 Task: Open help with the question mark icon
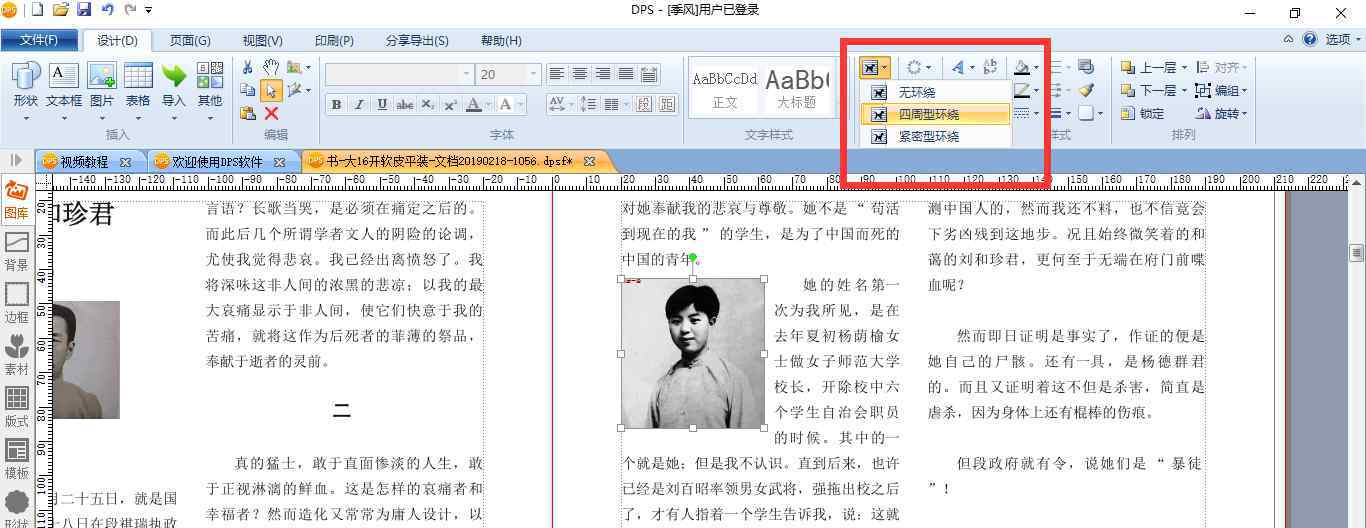[x=1310, y=40]
